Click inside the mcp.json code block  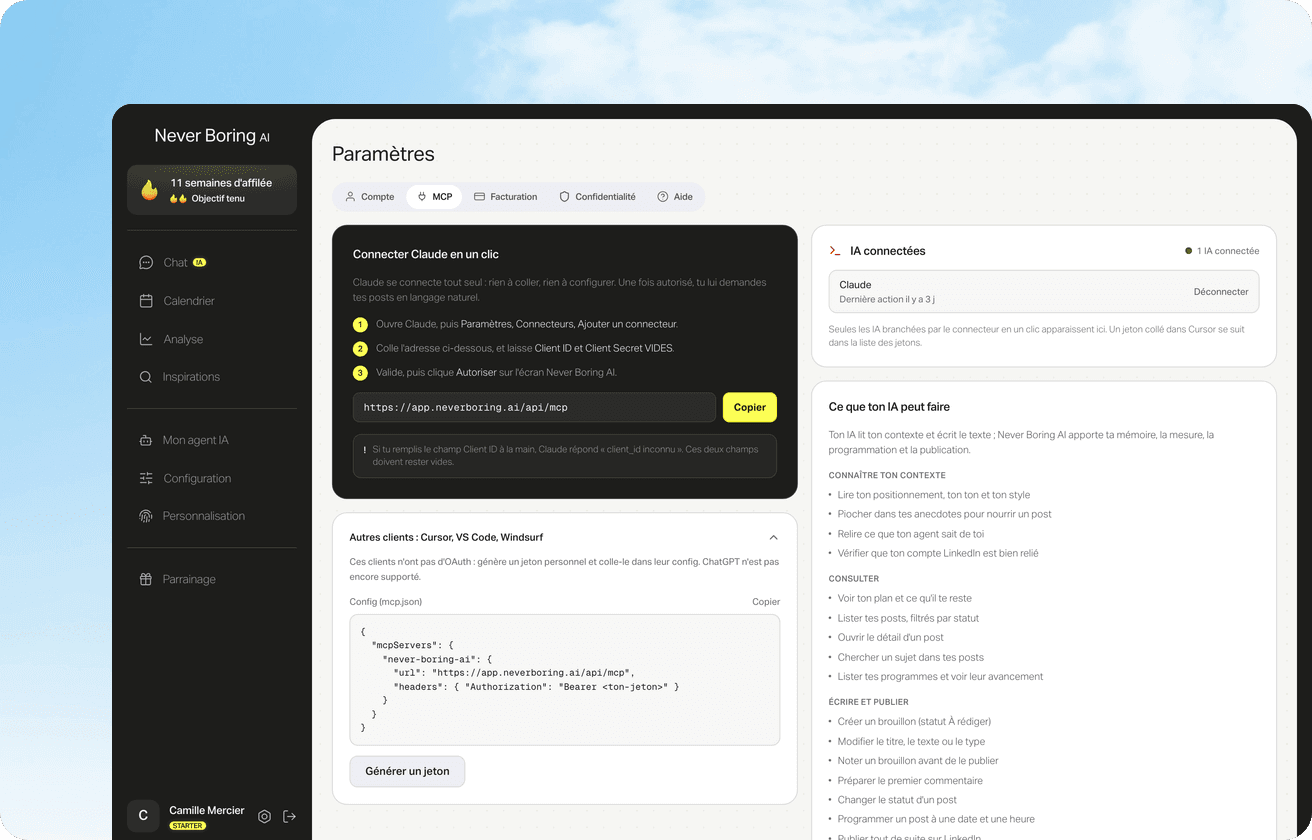click(x=565, y=679)
